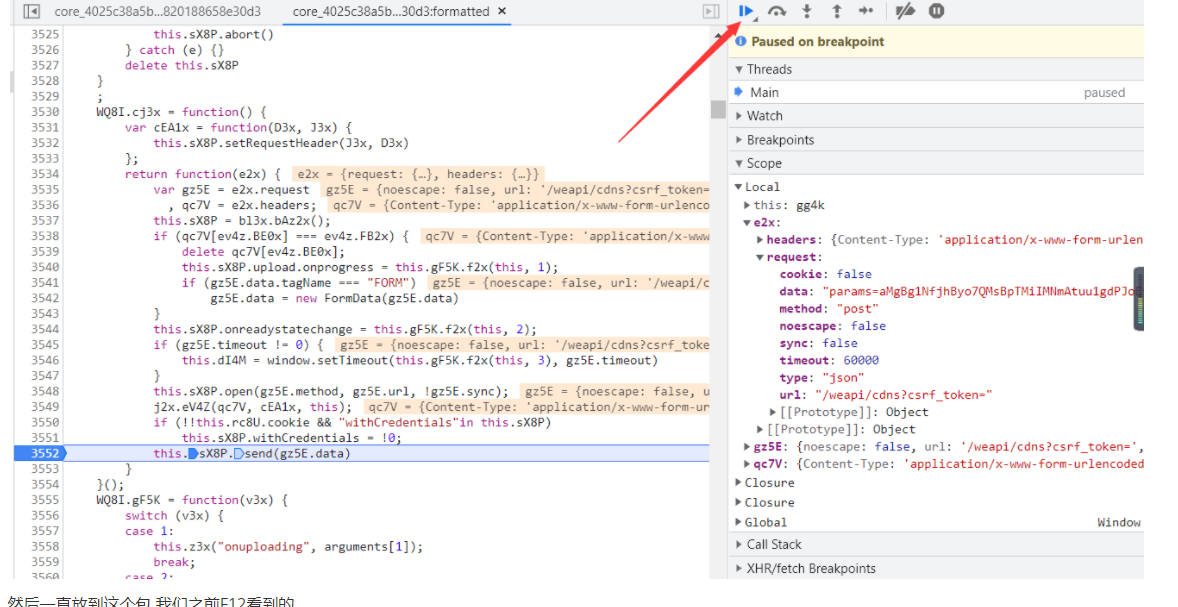
Task: Expand e2x's [[Prototype]] Object
Action: tap(760, 429)
